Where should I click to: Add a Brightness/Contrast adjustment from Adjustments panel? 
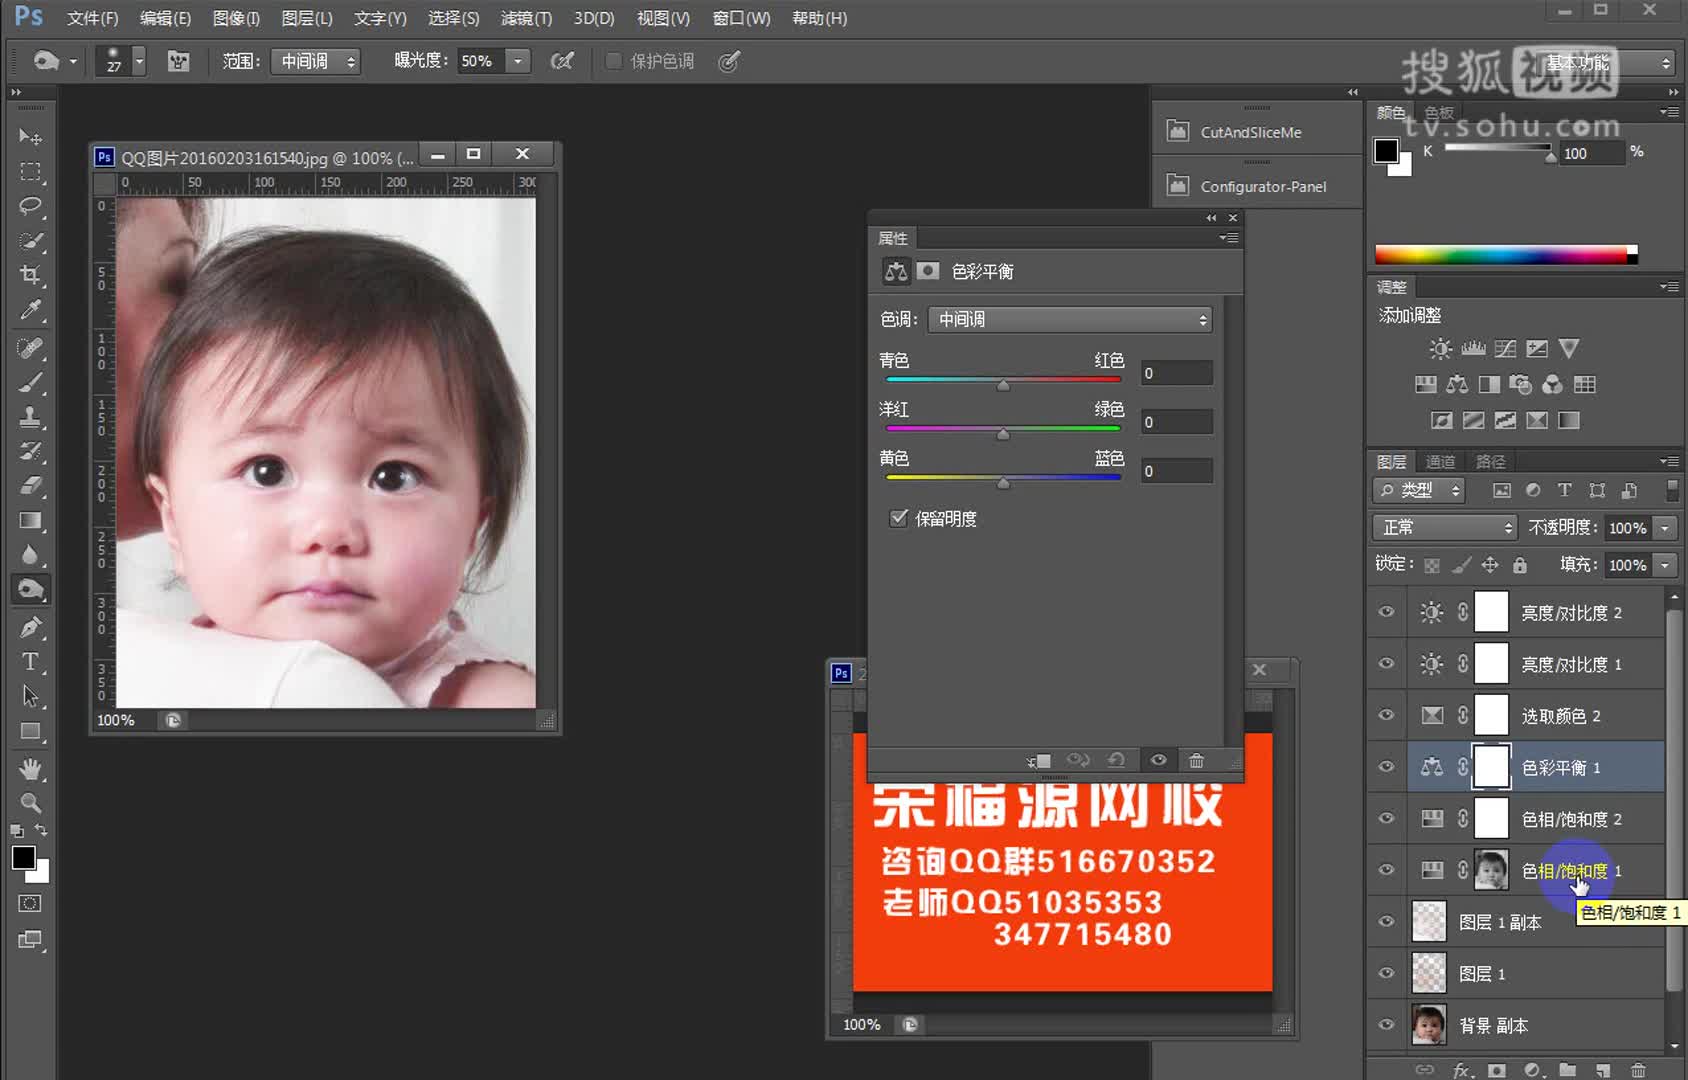pyautogui.click(x=1440, y=349)
